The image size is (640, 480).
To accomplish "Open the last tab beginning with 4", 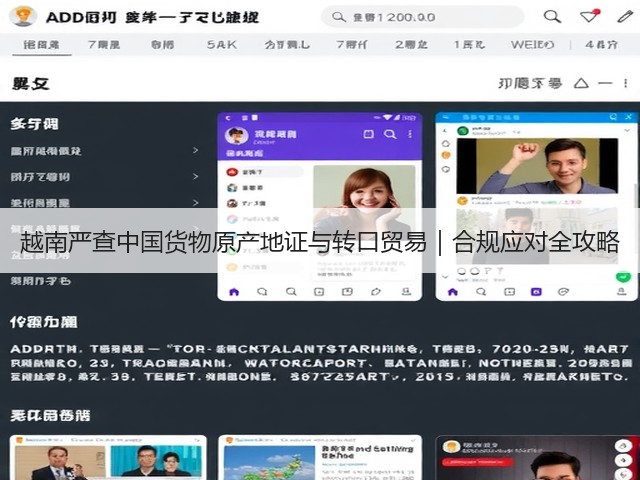I will pyautogui.click(x=601, y=44).
